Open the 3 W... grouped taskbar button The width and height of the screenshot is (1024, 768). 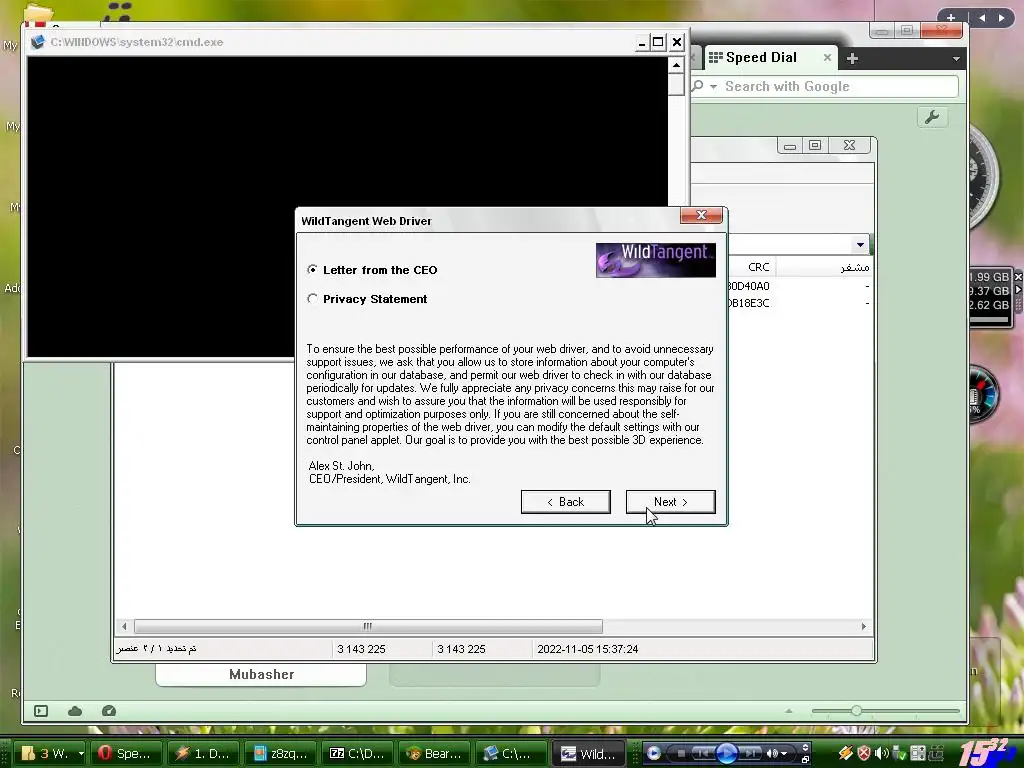(x=52, y=753)
